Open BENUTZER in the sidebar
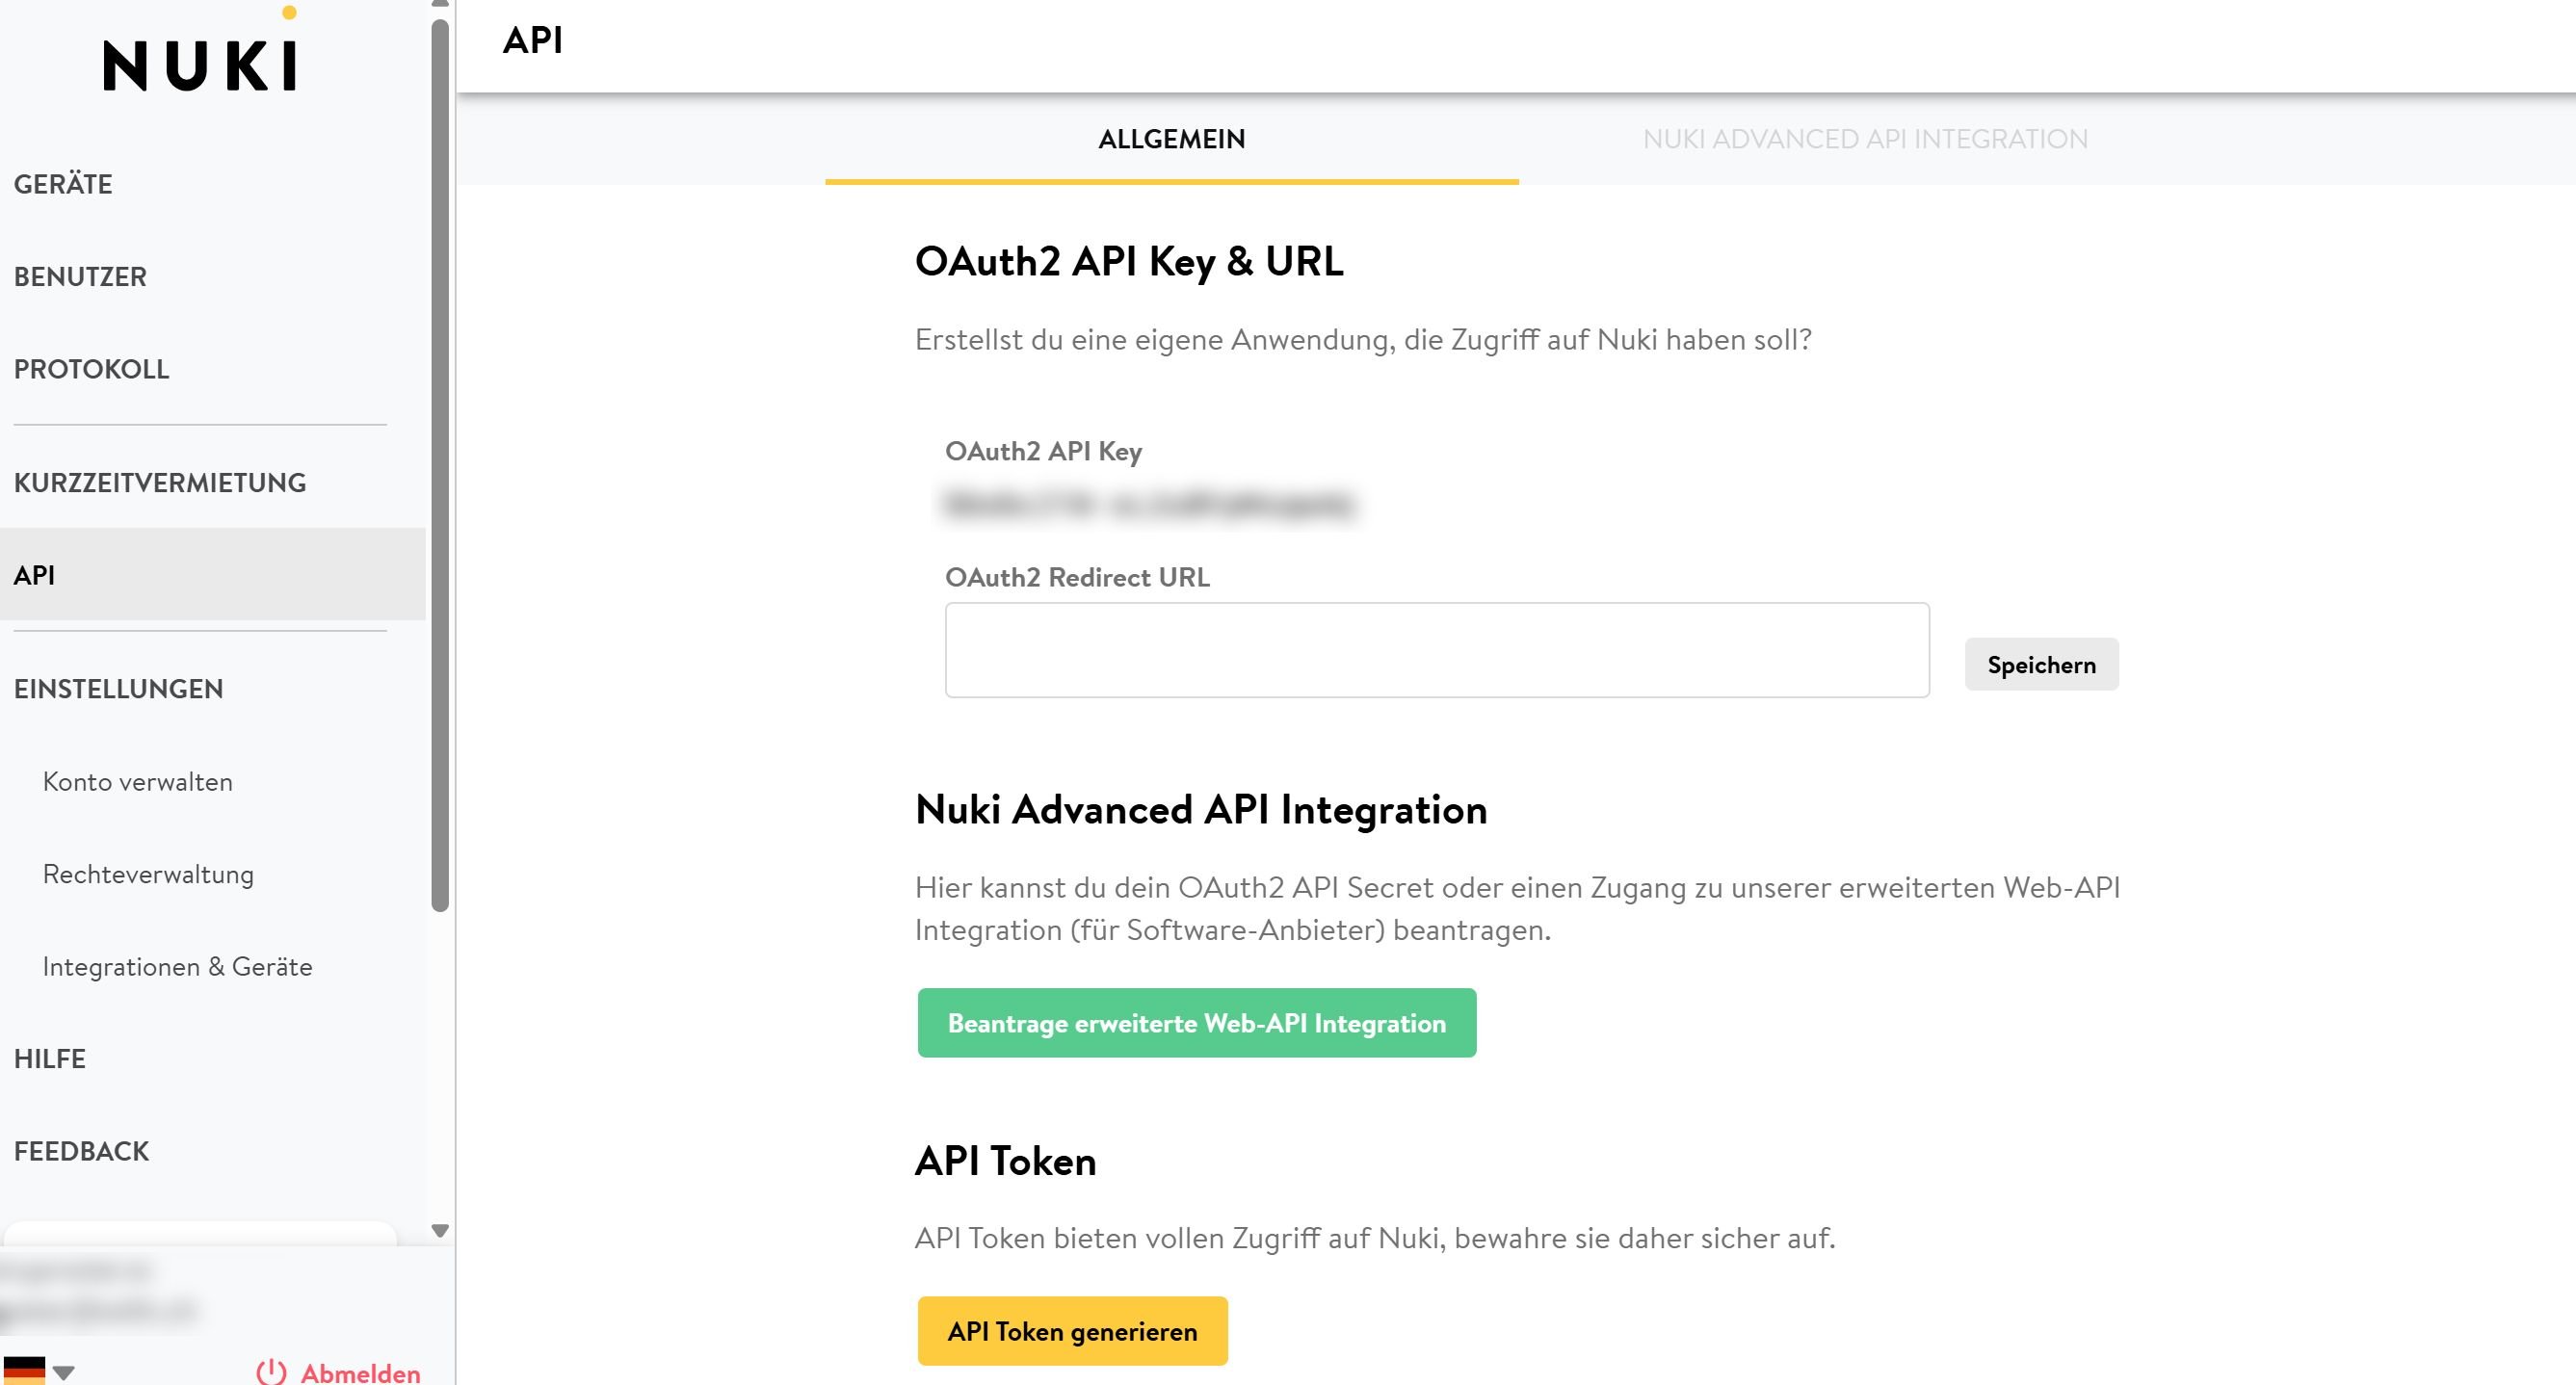Image resolution: width=2576 pixels, height=1385 pixels. (x=79, y=276)
